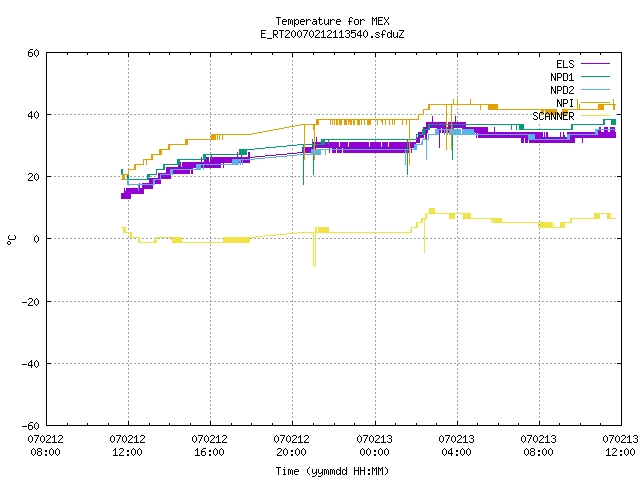Click the green NPD1 downward spike after 20:00
640x480 pixels.
pyautogui.click(x=303, y=165)
